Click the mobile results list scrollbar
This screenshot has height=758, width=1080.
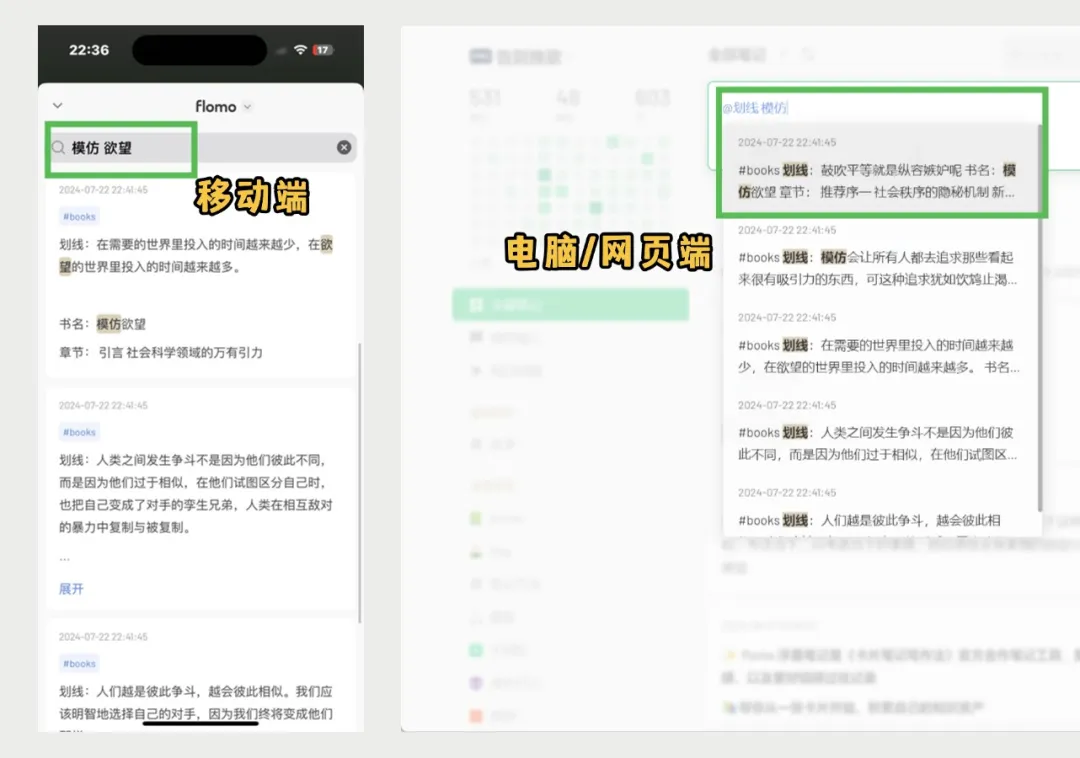(x=360, y=482)
